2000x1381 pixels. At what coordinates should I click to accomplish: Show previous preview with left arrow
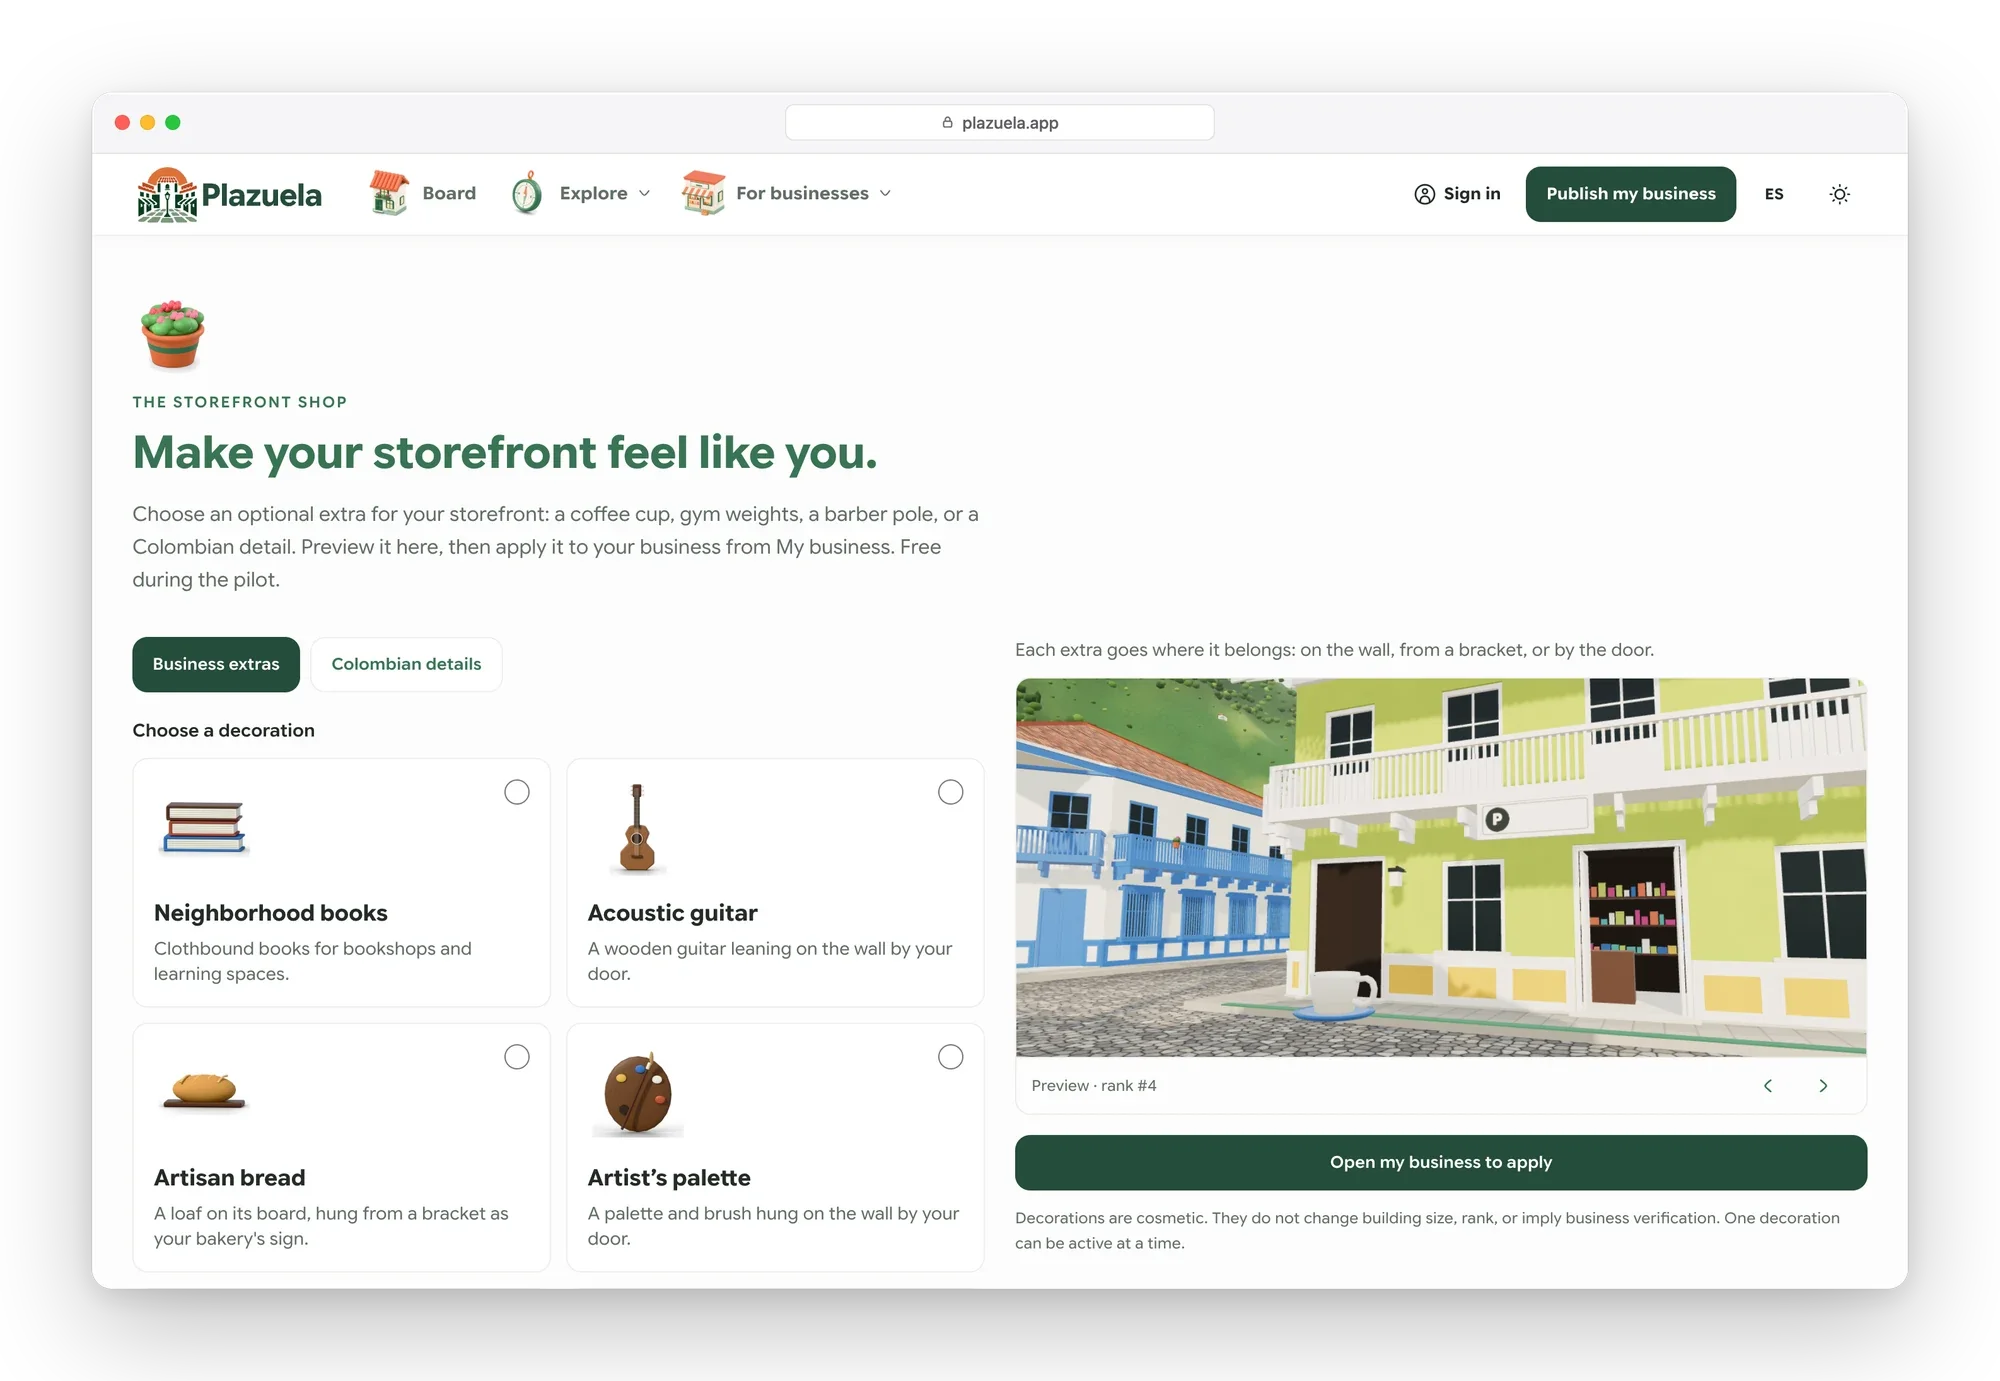1768,1086
